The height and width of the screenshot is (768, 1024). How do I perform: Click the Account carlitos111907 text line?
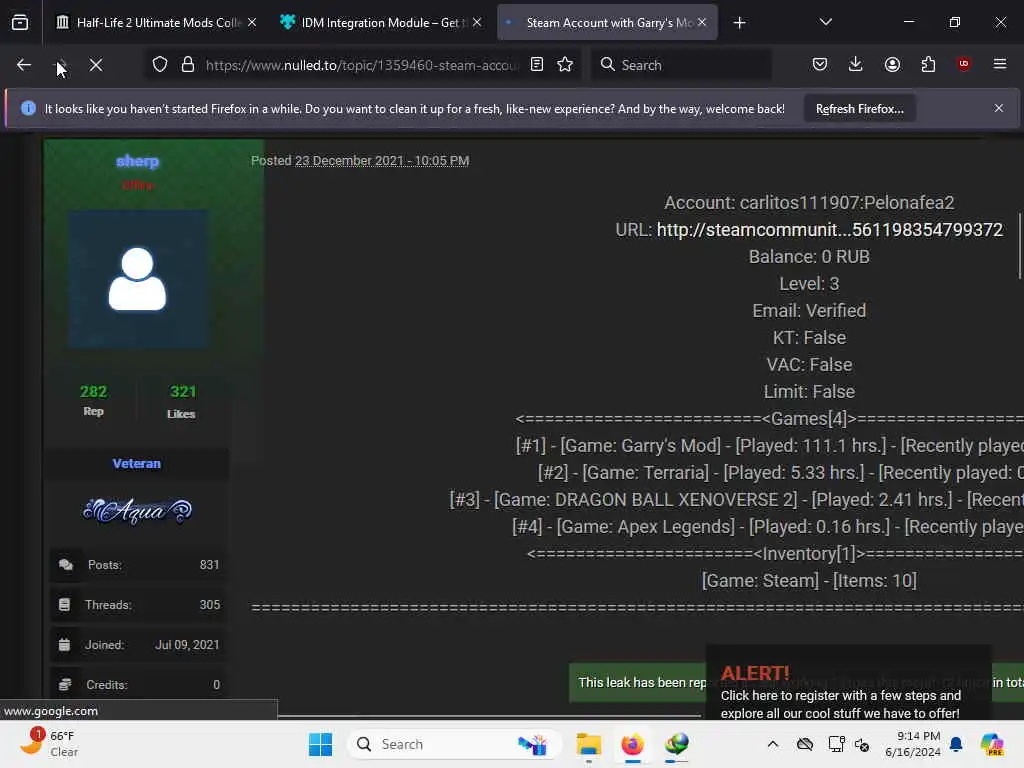(809, 202)
